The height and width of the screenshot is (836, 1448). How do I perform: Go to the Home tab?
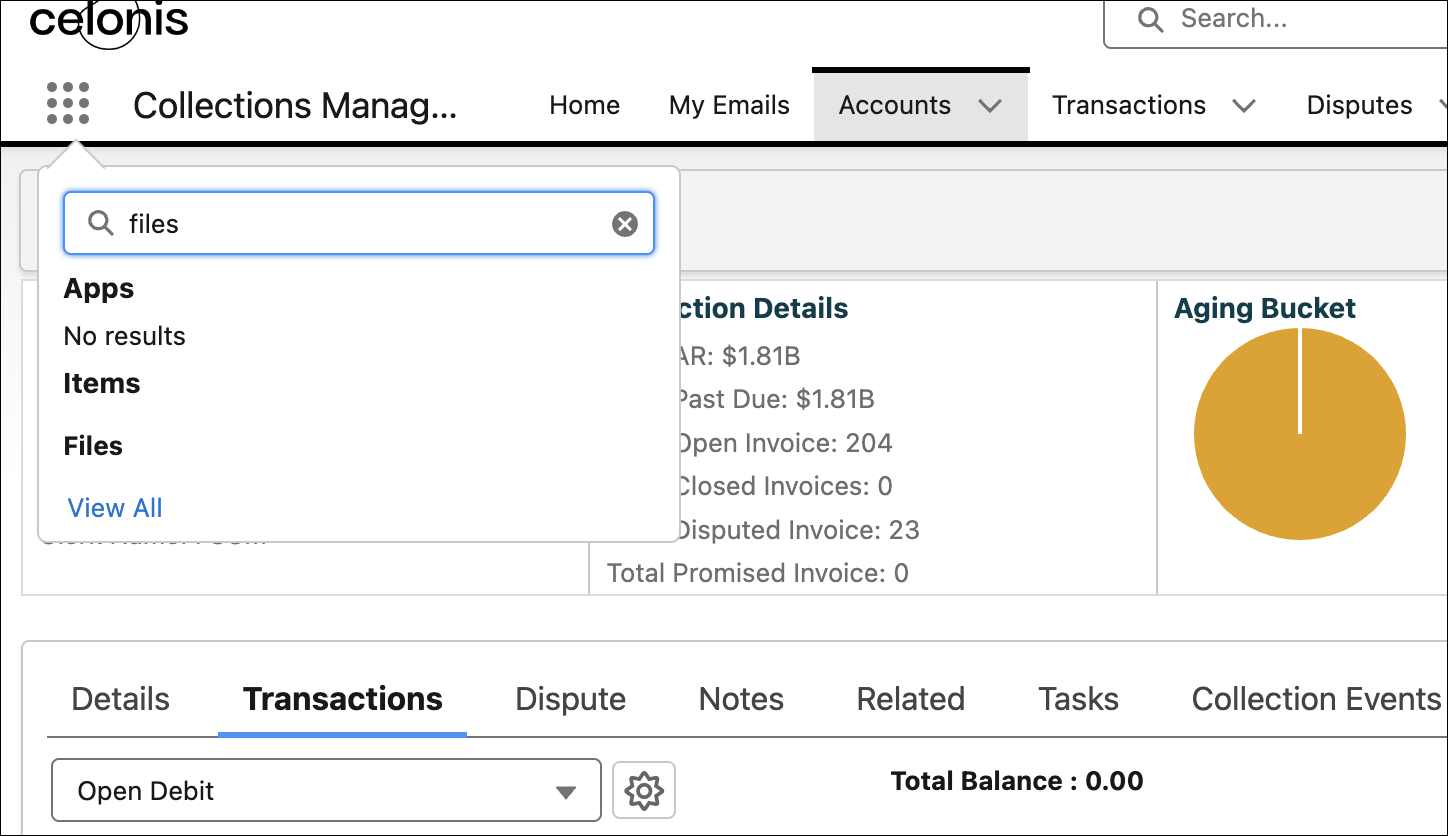coord(585,105)
